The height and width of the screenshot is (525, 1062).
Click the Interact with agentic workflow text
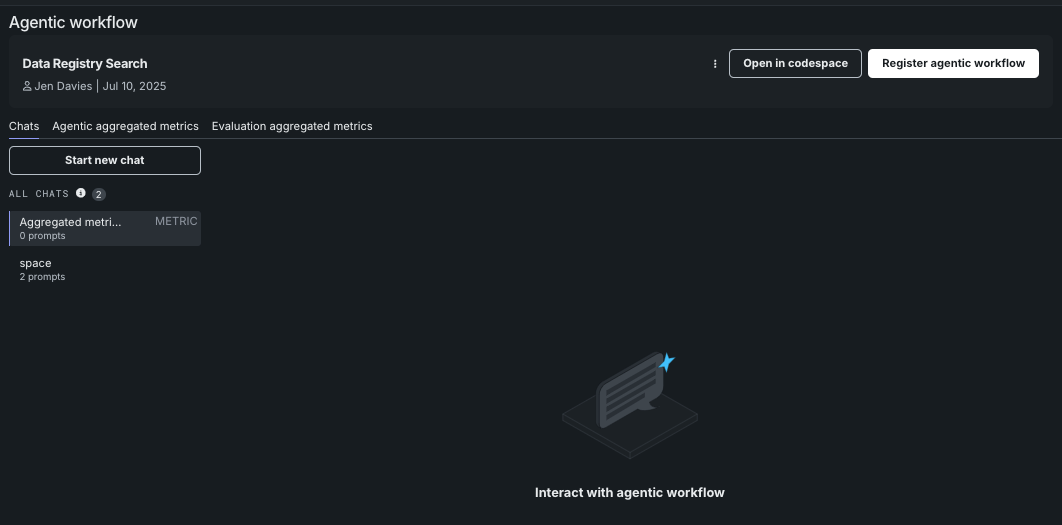click(629, 492)
